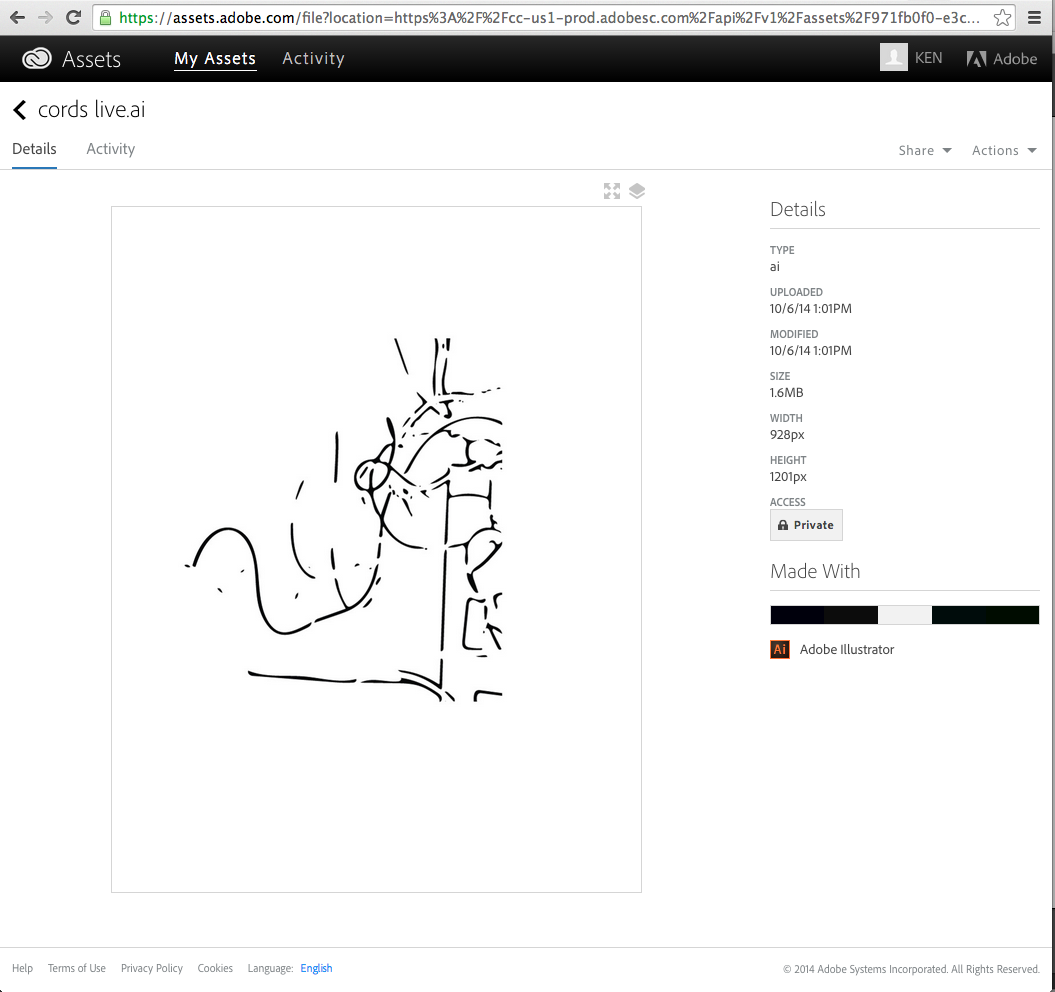This screenshot has width=1055, height=992.
Task: Click the green padlock security icon
Action: click(105, 17)
